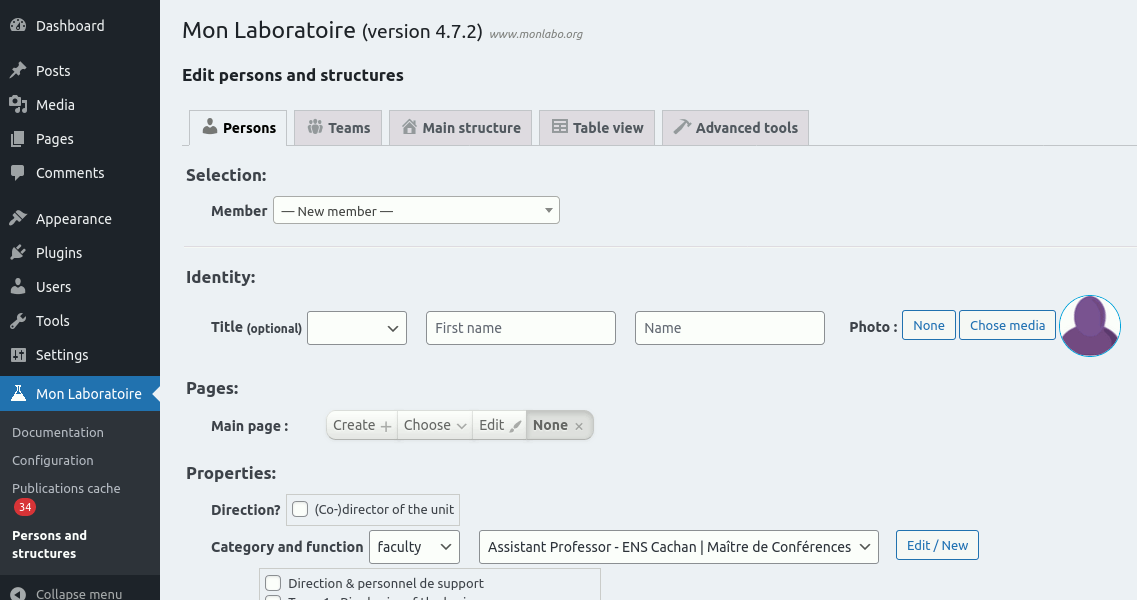The image size is (1137, 600).
Task: Click the person icon on Persons tab
Action: pyautogui.click(x=210, y=126)
